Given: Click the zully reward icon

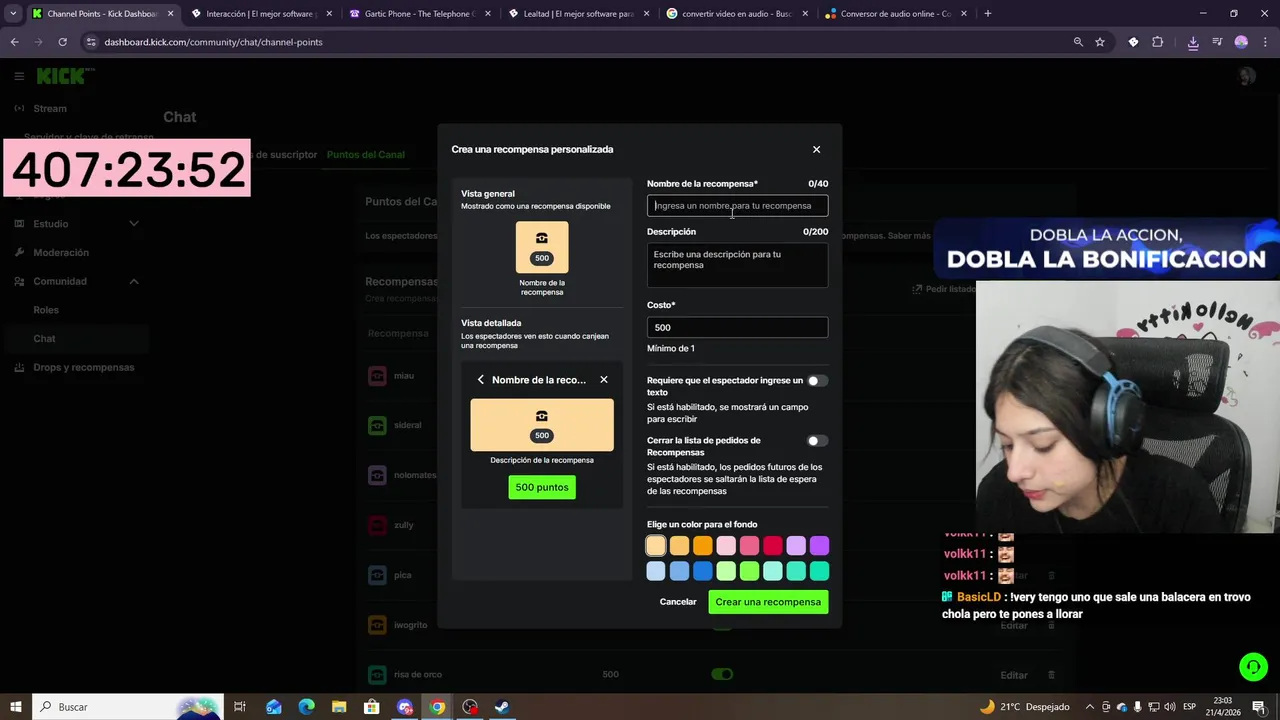Looking at the screenshot, I should click(377, 525).
